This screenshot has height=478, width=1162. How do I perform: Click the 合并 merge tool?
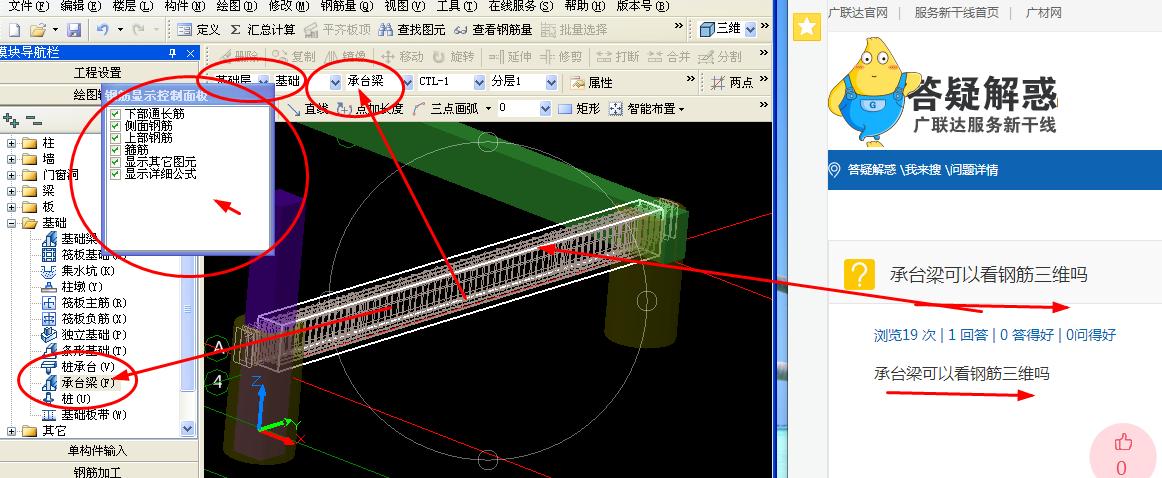point(668,56)
